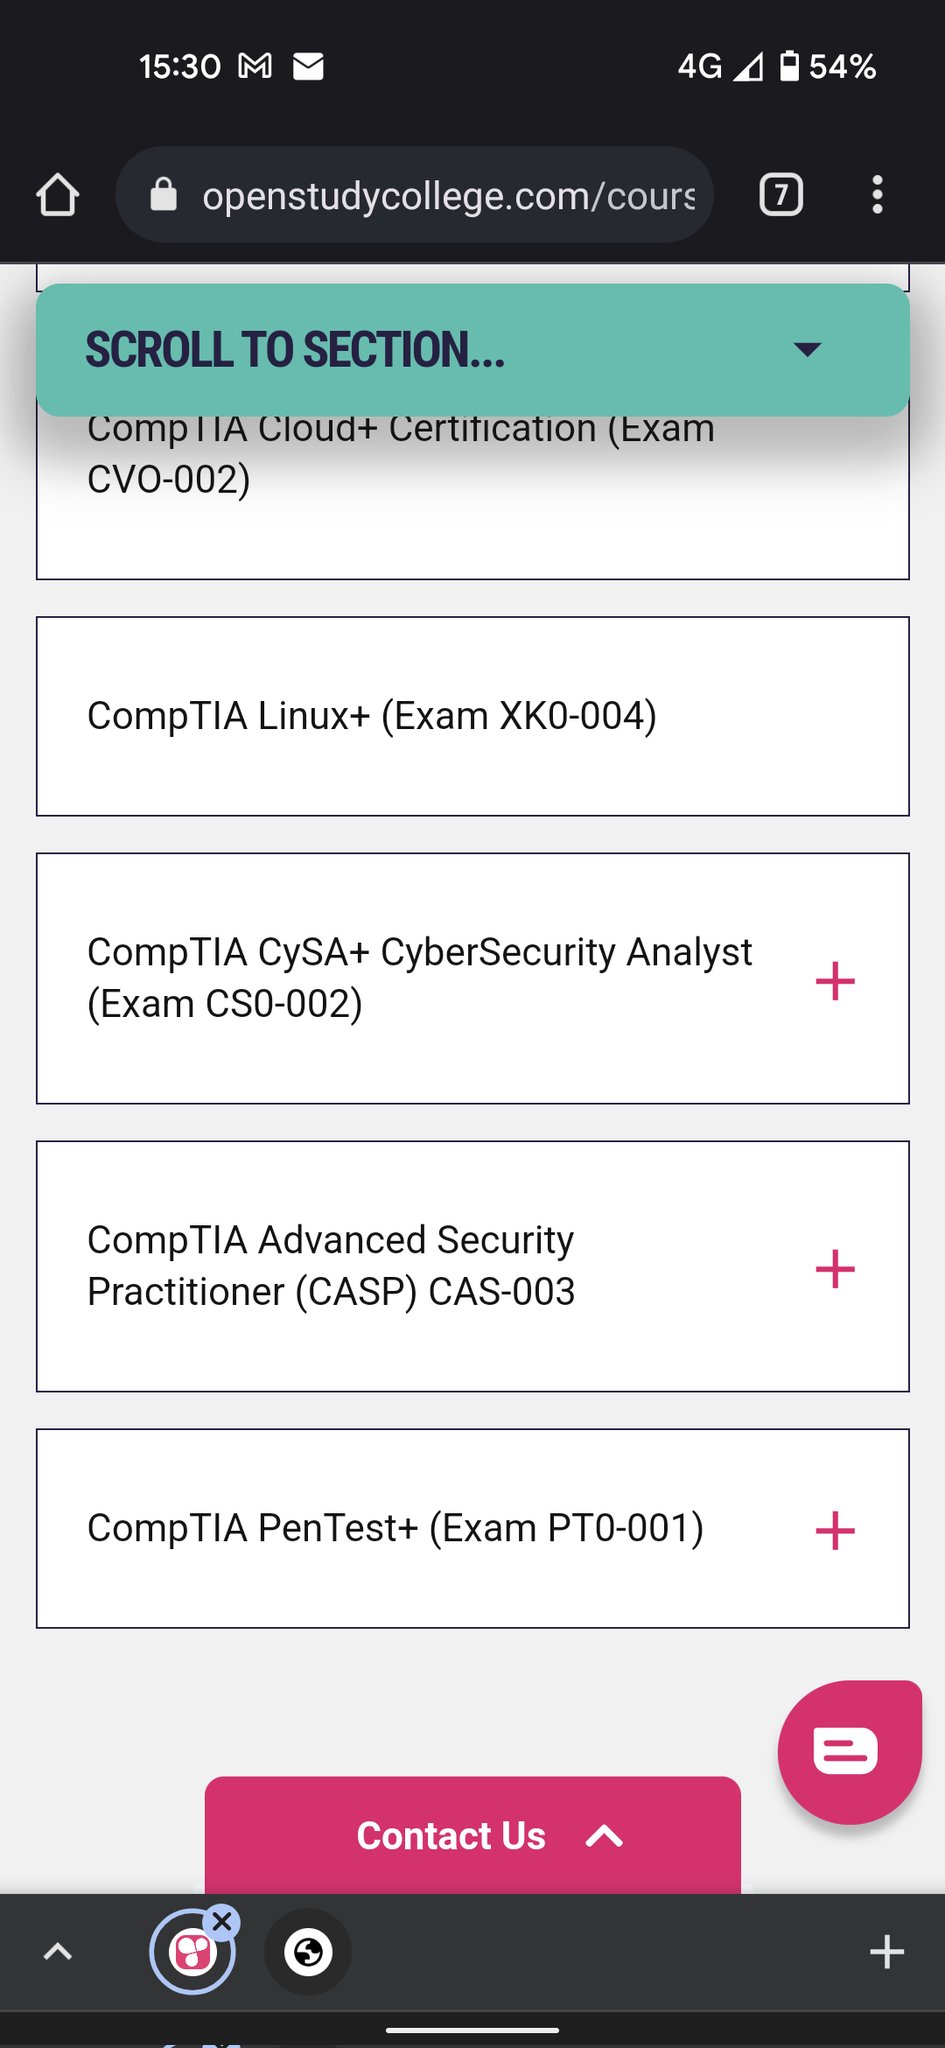945x2048 pixels.
Task: Expand the Advanced Security Practitioner plus icon
Action: click(835, 1269)
